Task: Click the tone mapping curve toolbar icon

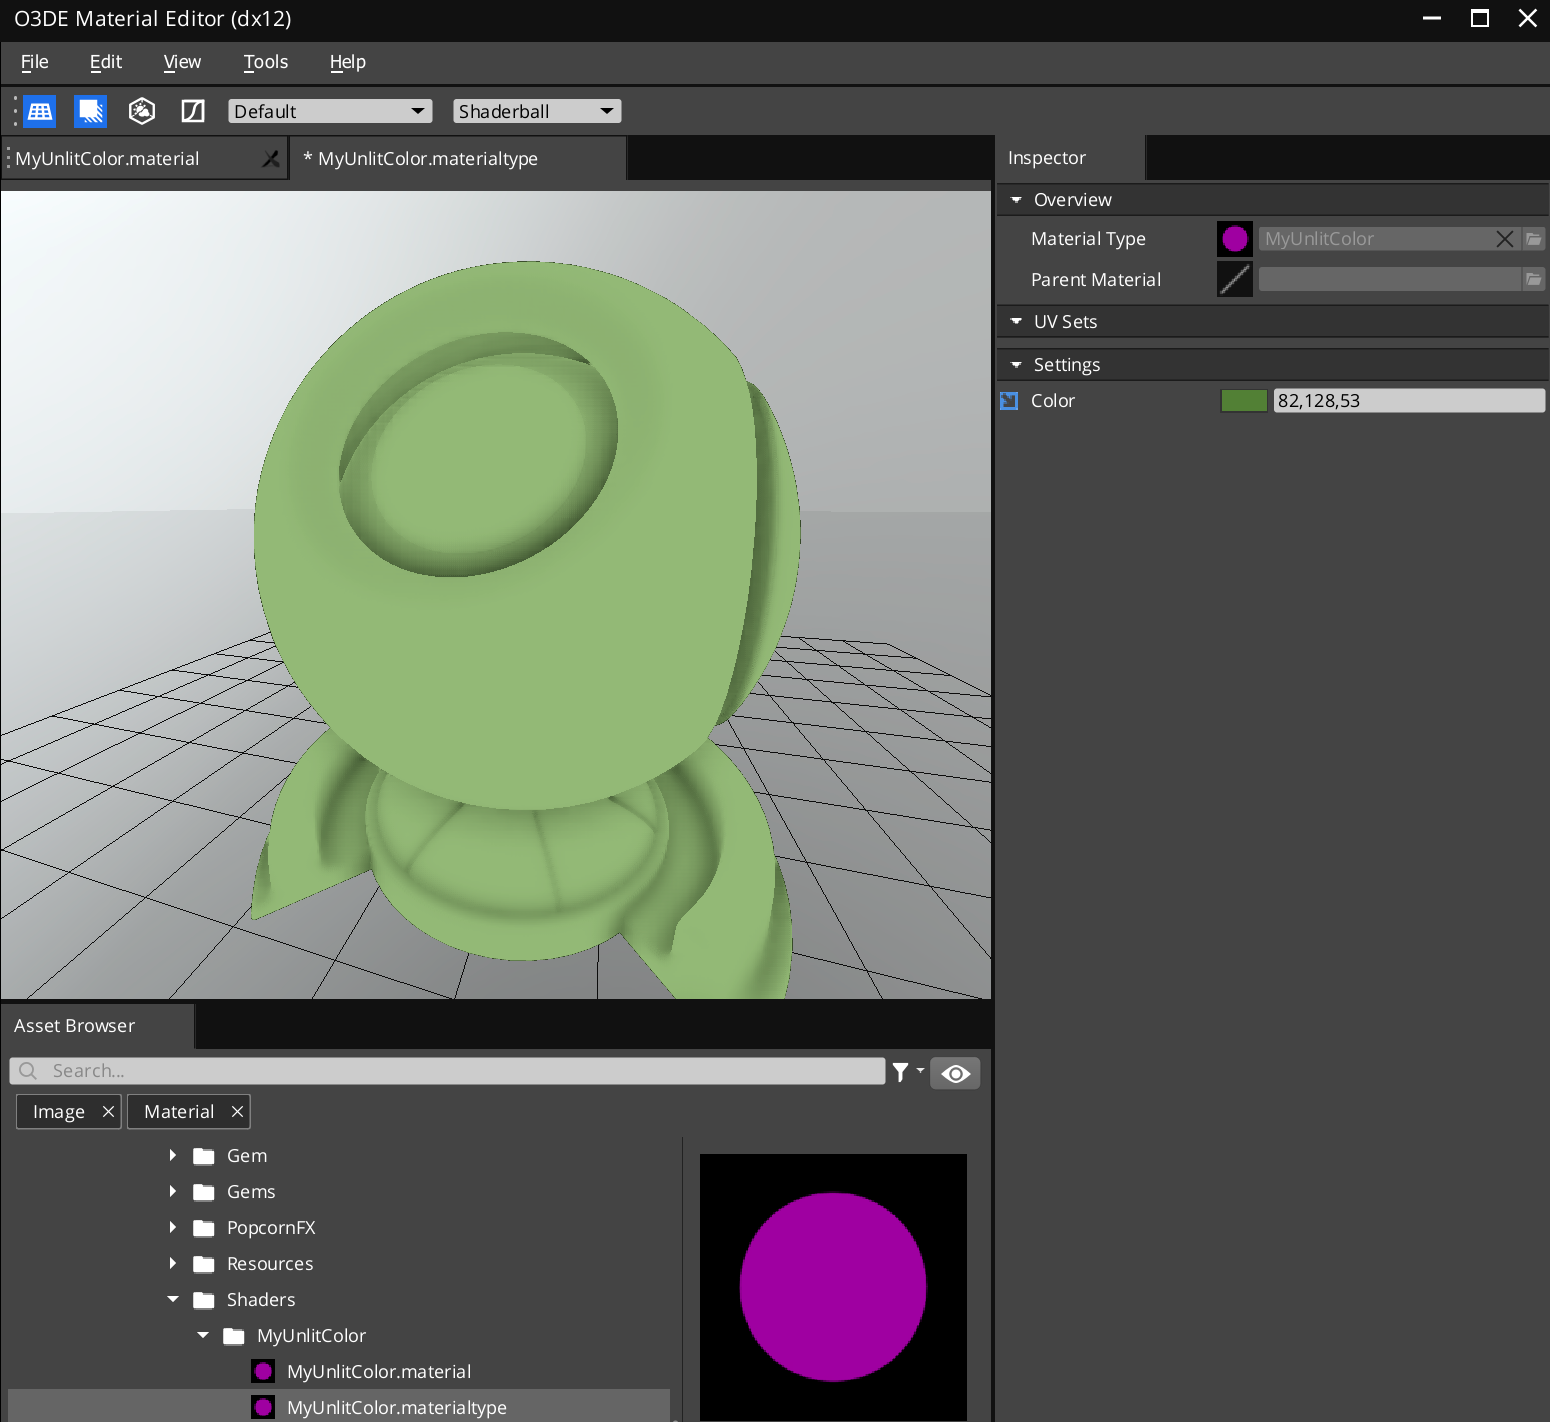Action: [193, 111]
